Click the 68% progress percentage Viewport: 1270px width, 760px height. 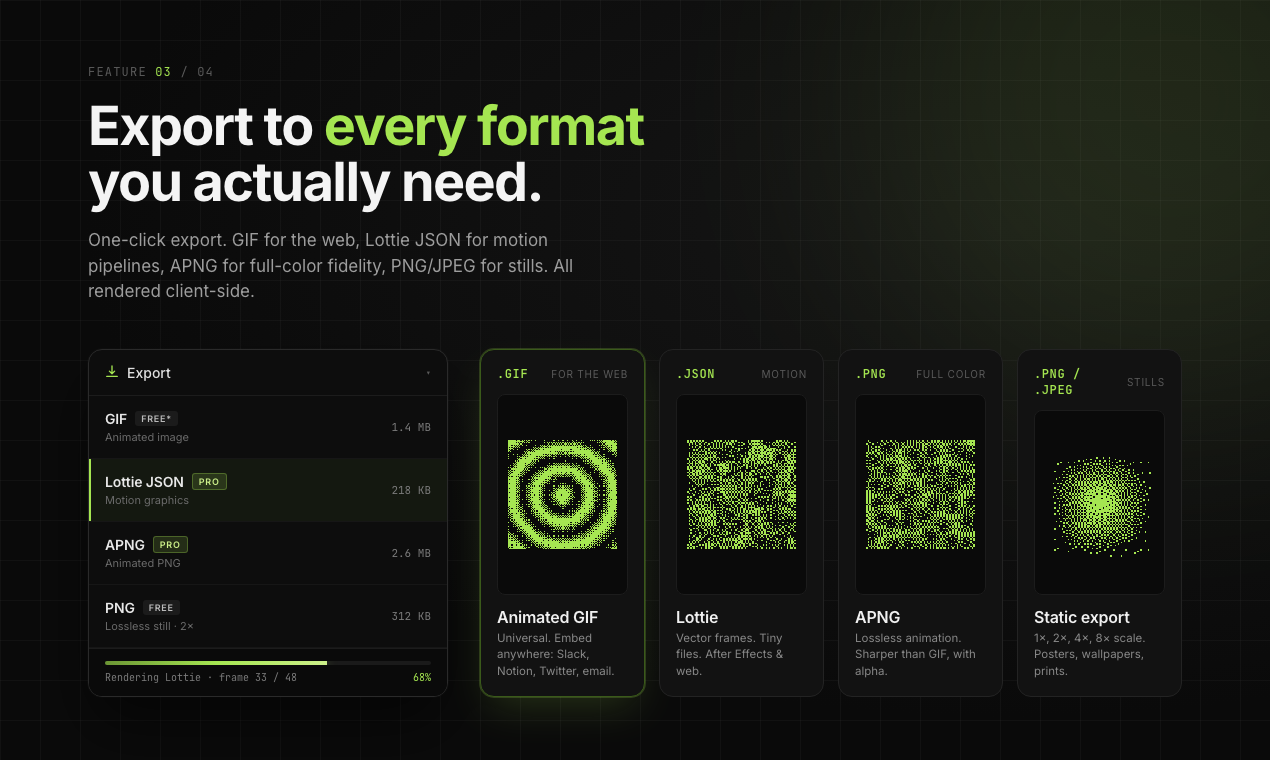point(422,678)
